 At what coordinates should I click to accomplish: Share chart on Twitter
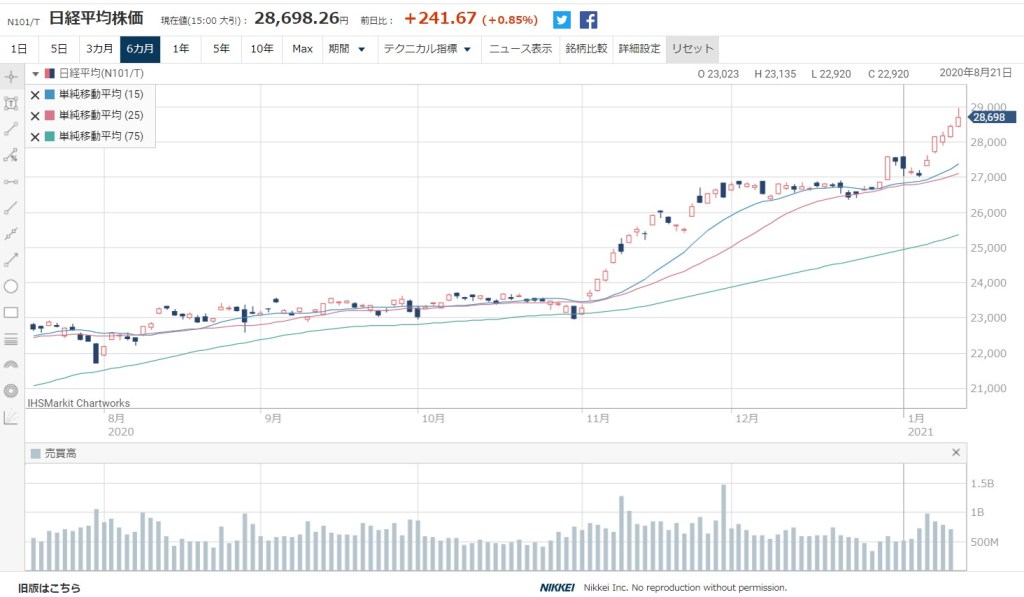pos(562,20)
